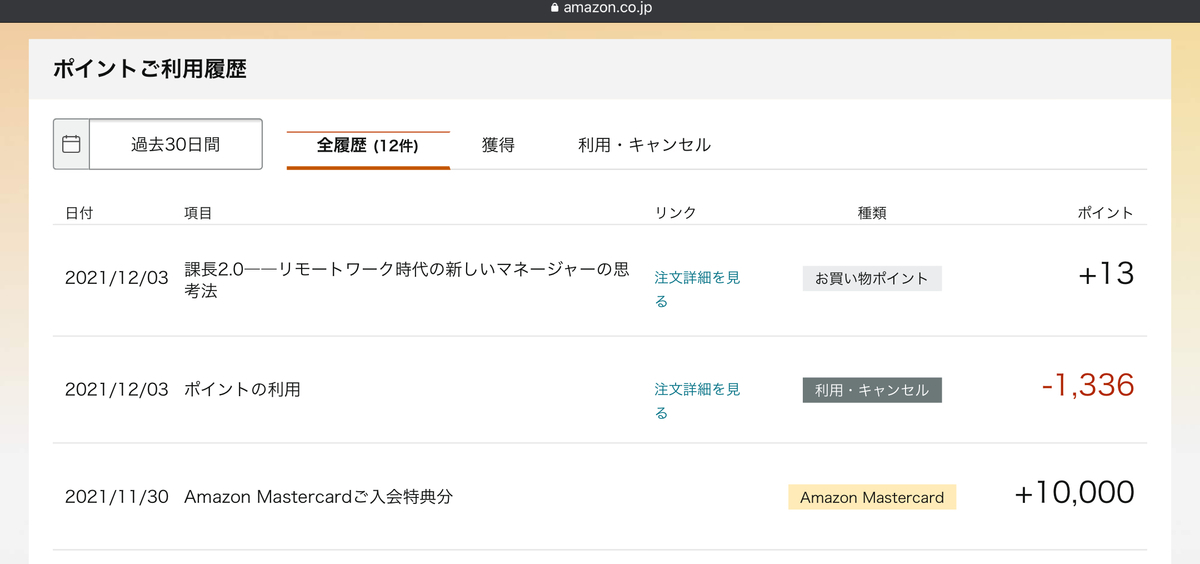This screenshot has height=564, width=1200.
Task: Click the lock icon in the address bar
Action: (555, 8)
